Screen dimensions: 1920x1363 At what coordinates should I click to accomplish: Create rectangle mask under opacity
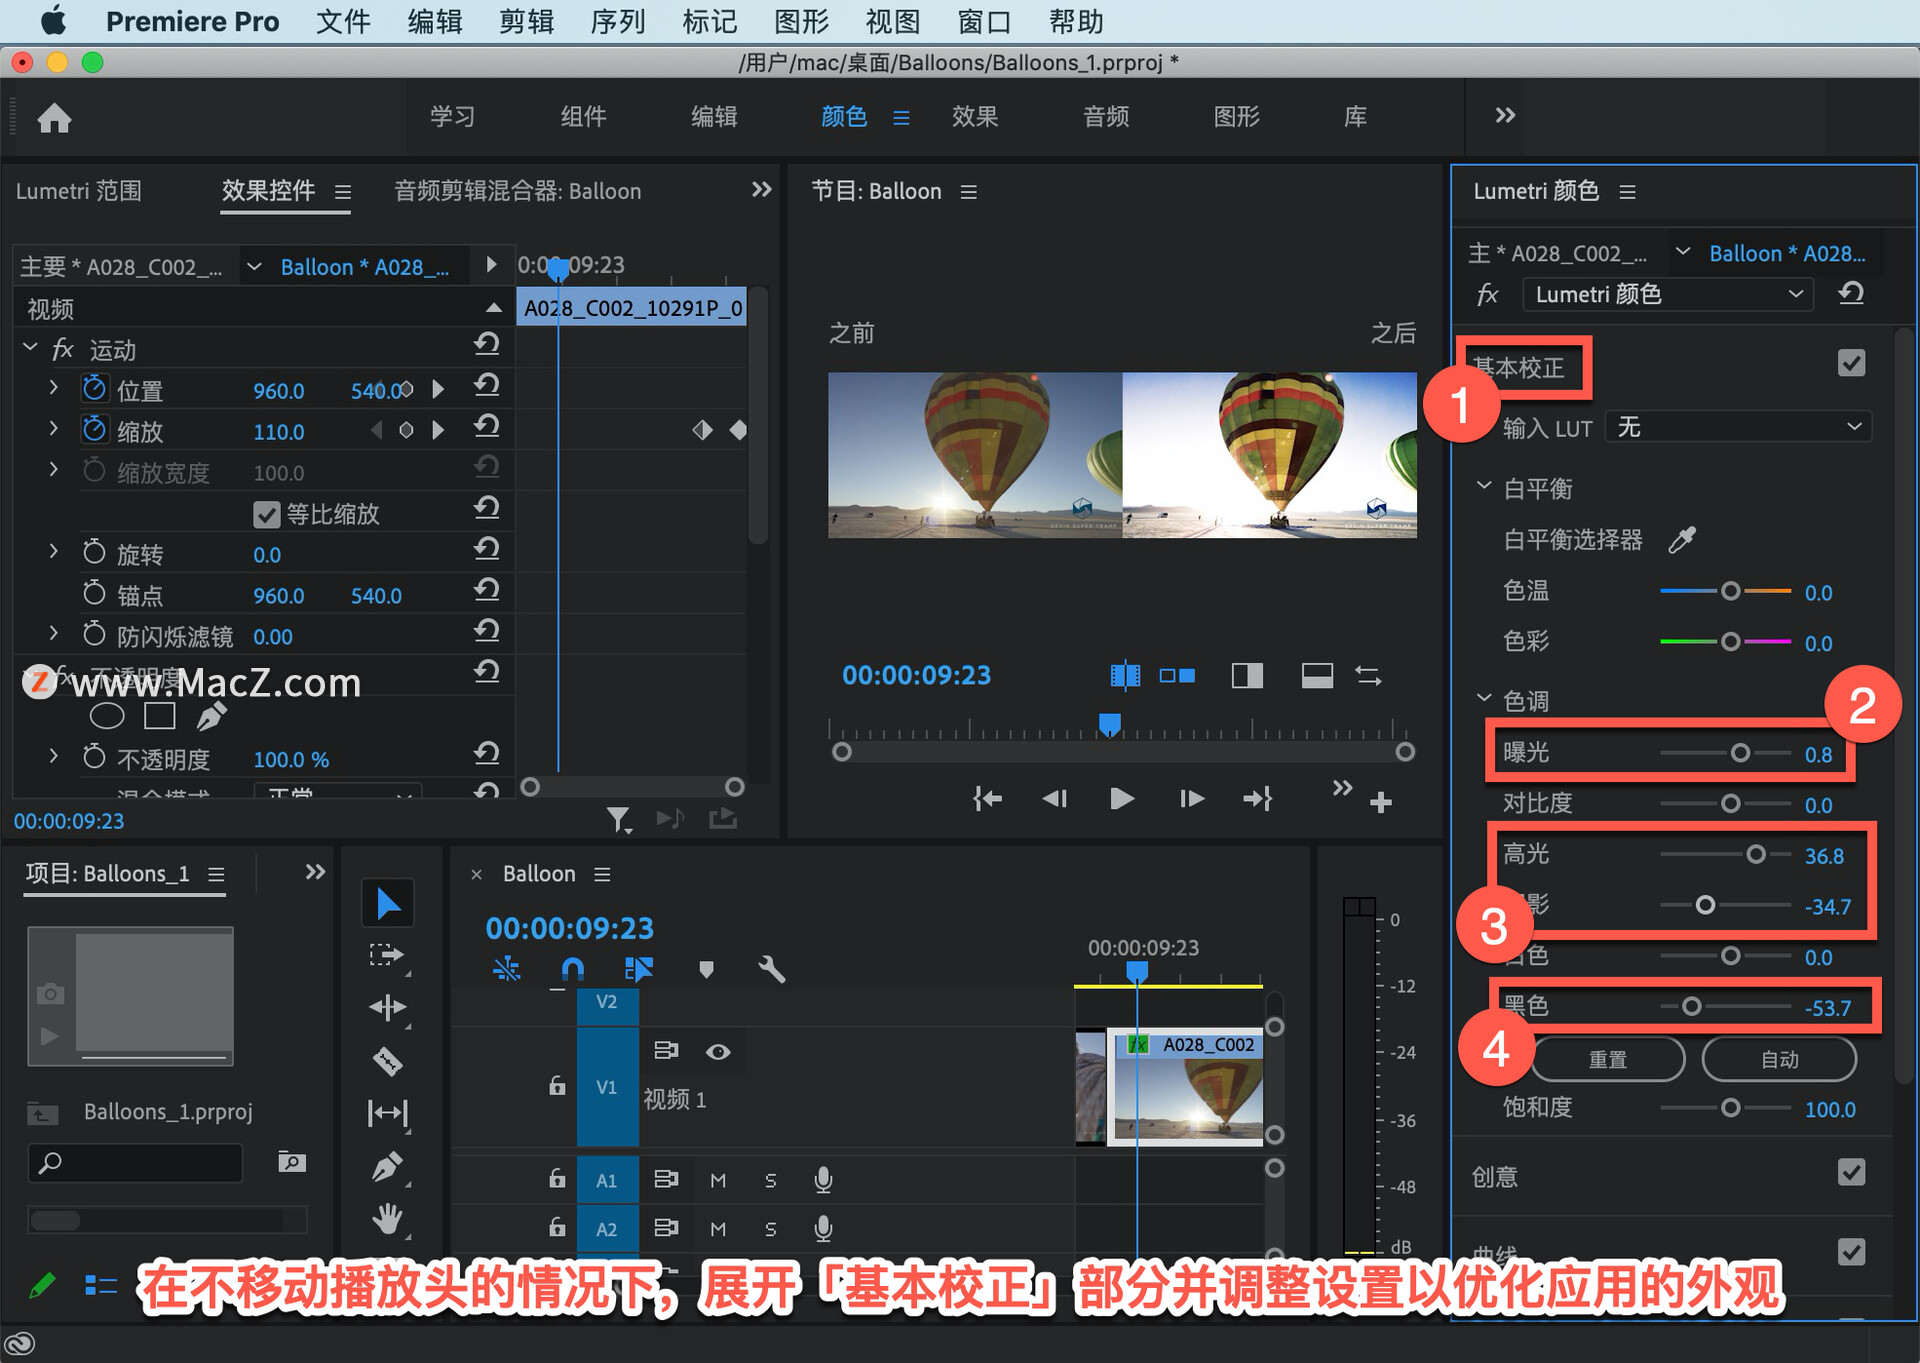pyautogui.click(x=160, y=716)
